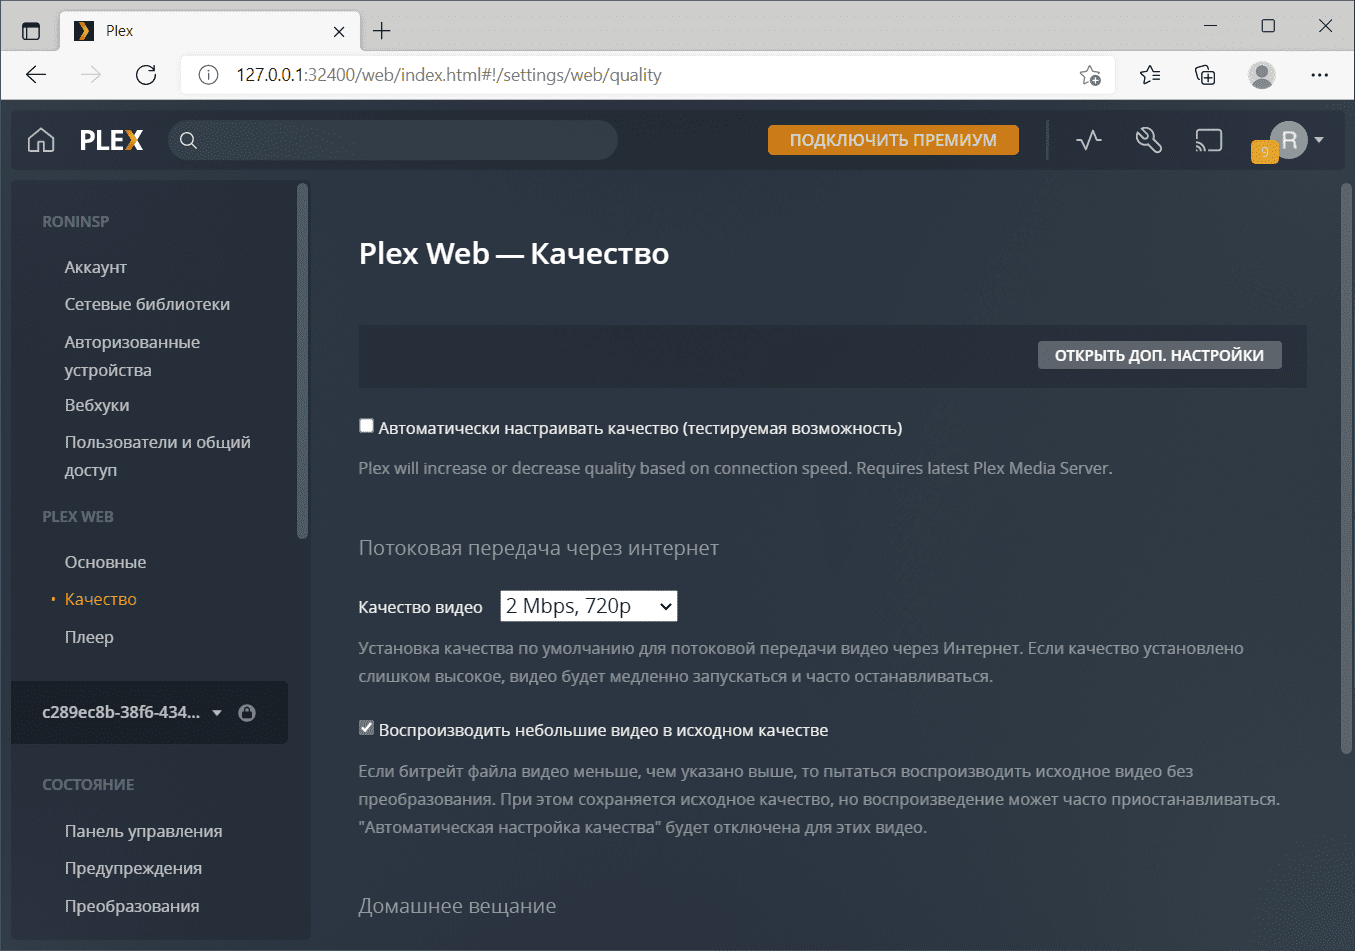This screenshot has width=1355, height=951.
Task: Open Плеер settings
Action: pos(89,637)
